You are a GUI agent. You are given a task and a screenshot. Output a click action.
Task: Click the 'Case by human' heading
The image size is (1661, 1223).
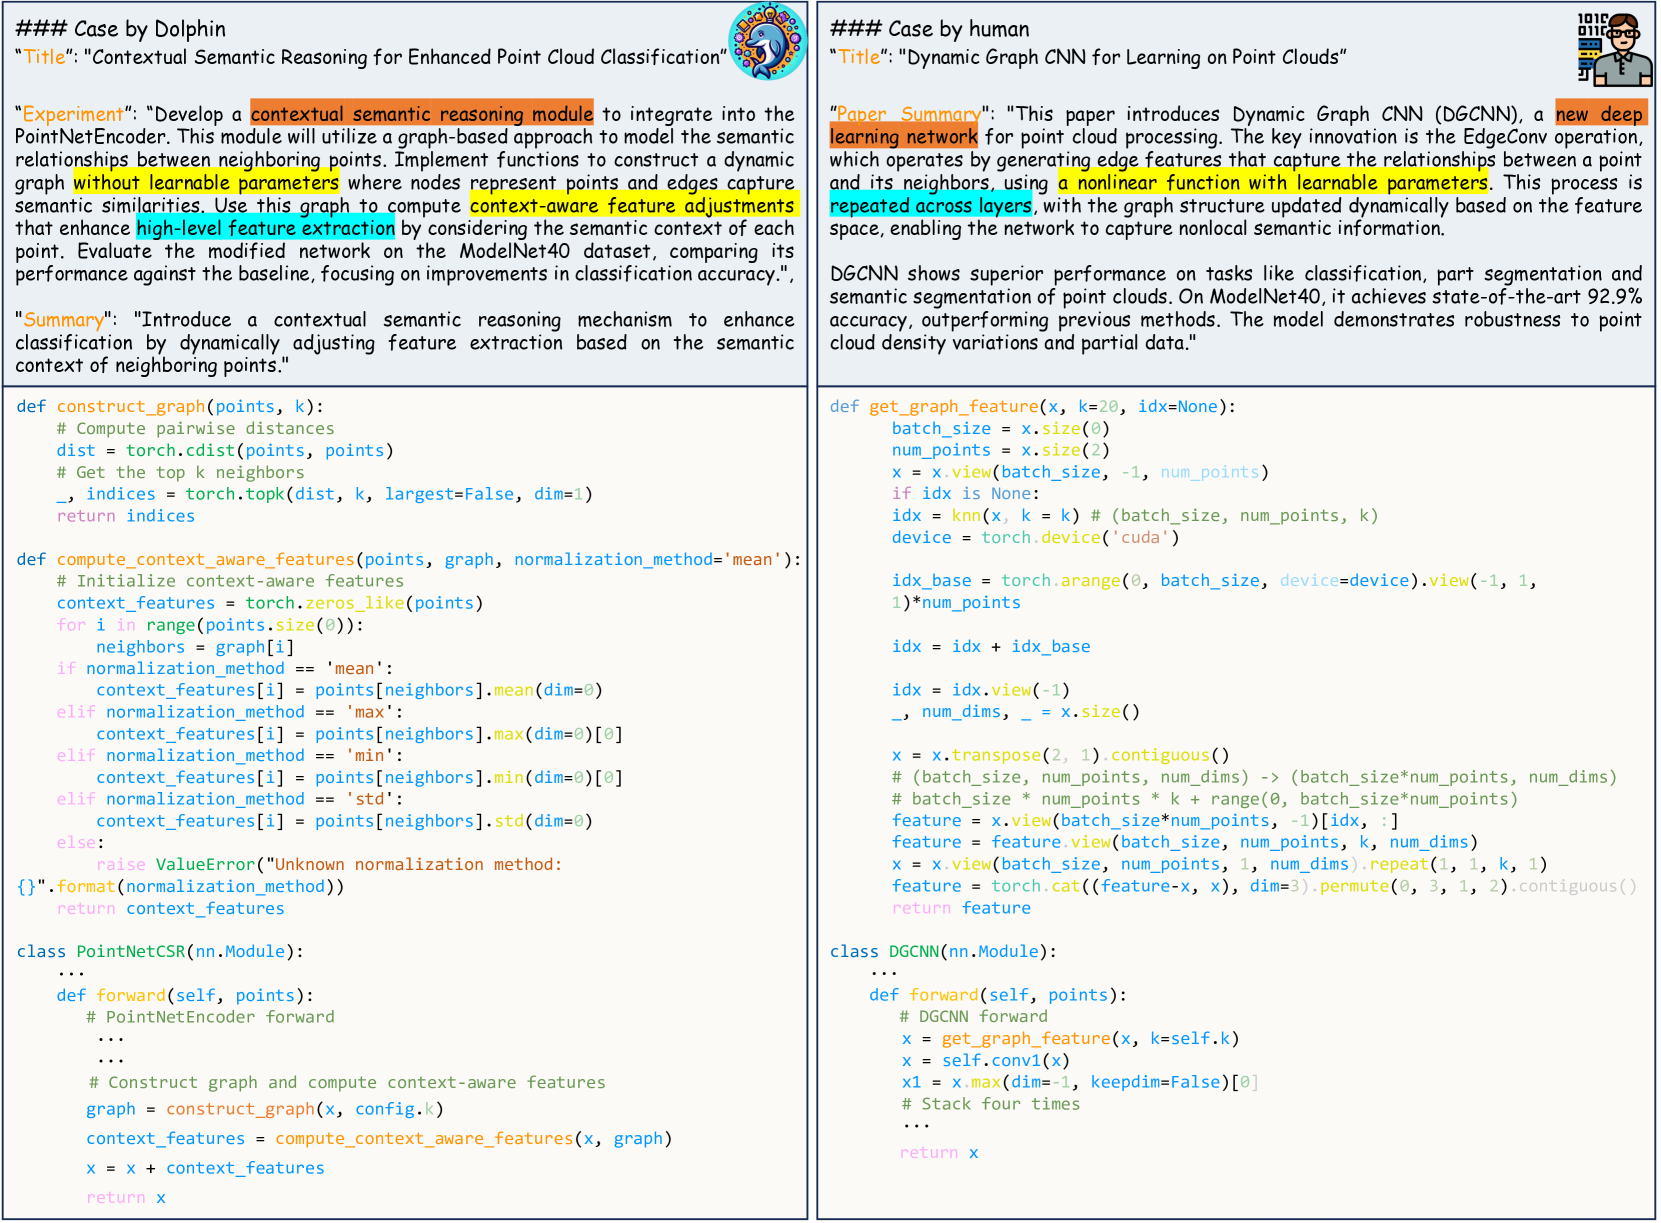coord(929,29)
